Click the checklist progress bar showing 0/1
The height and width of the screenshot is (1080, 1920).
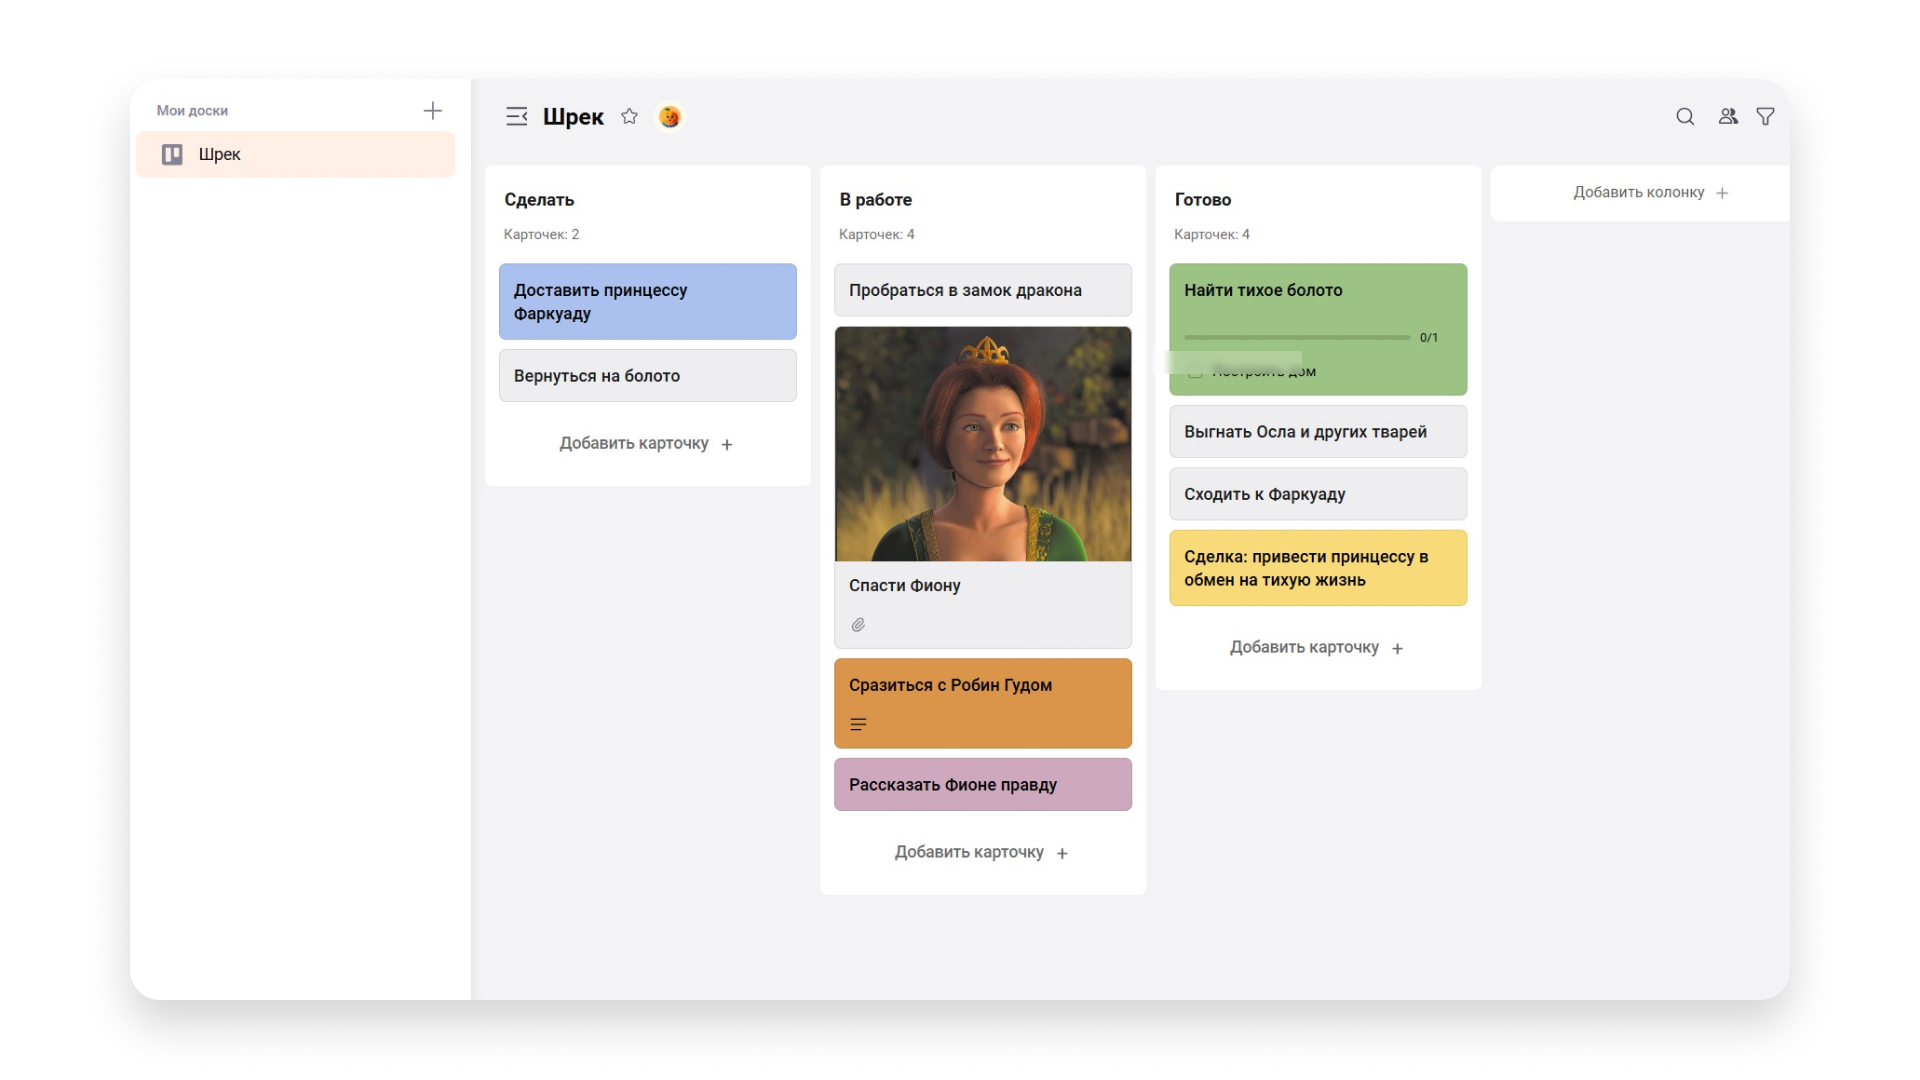(1297, 338)
